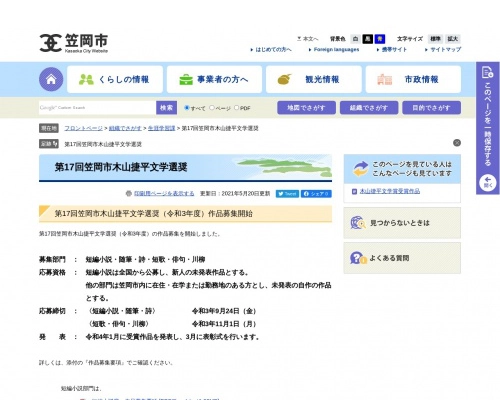Viewport: 500px width, 400px height.
Task: Click the 足跡 history label
Action: pyautogui.click(x=49, y=144)
